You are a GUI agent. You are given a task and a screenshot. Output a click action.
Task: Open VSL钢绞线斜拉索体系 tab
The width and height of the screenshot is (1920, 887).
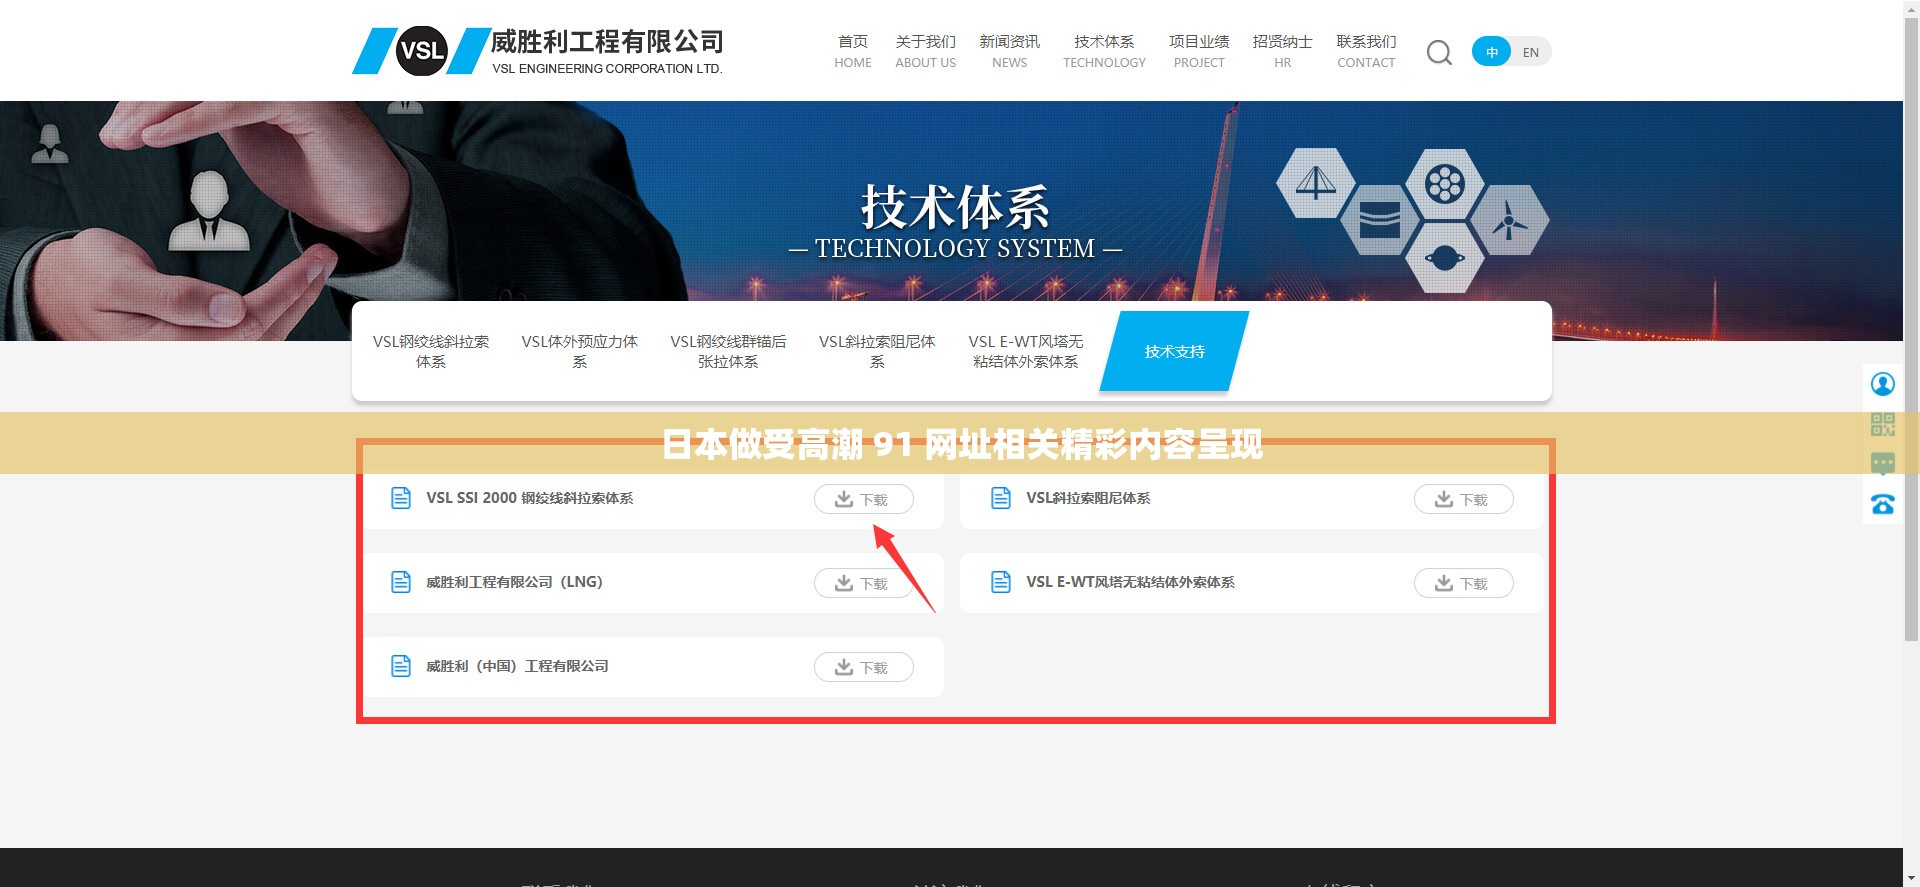pos(431,351)
